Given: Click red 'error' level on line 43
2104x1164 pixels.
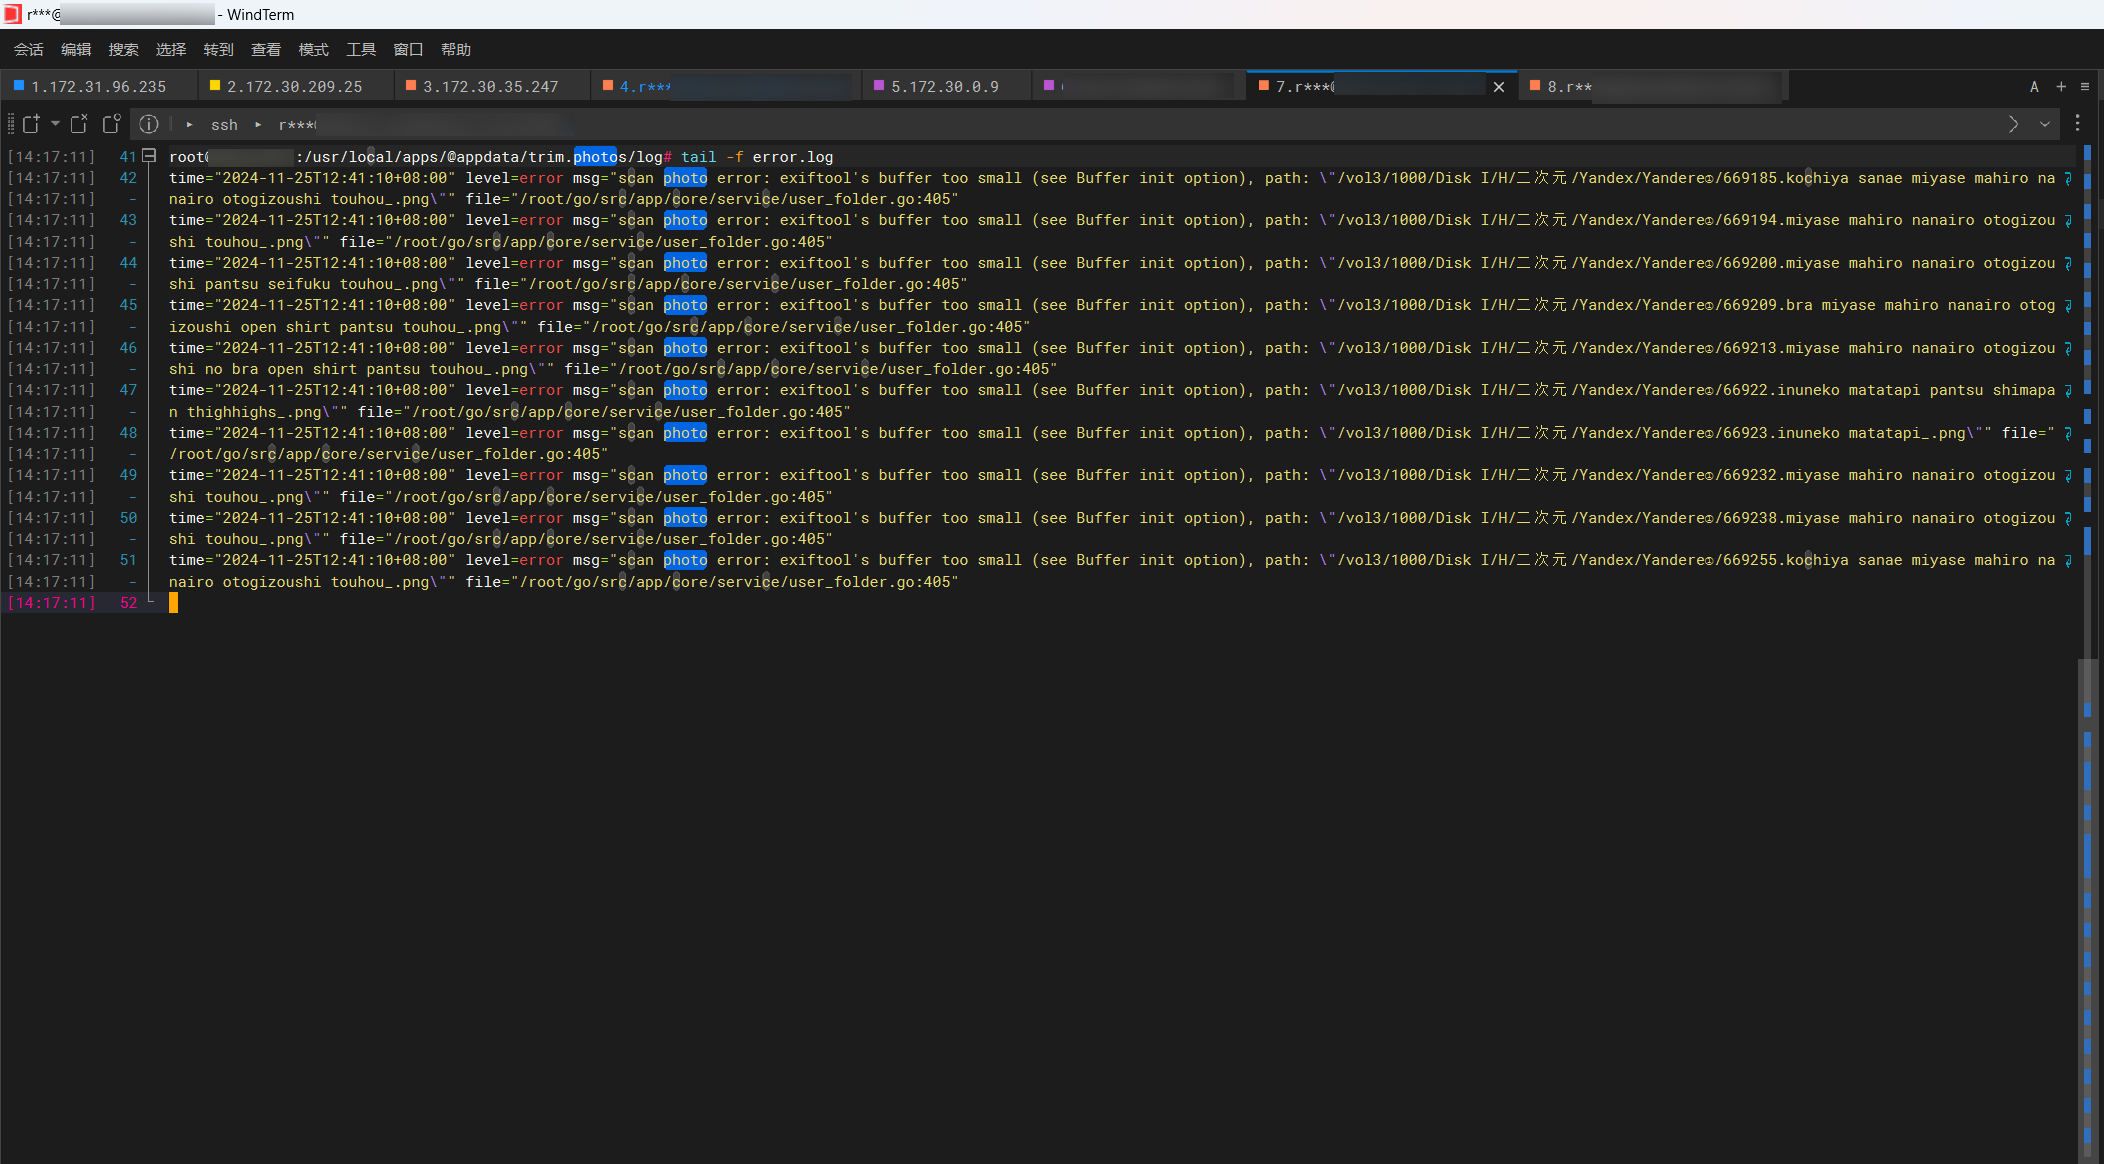Looking at the screenshot, I should pos(541,220).
